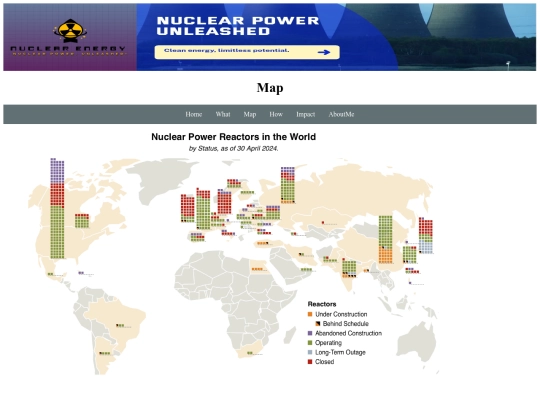Viewport: 540px width, 405px height.
Task: Click the Nuclear Power Unleashed banner headline
Action: pos(238,26)
